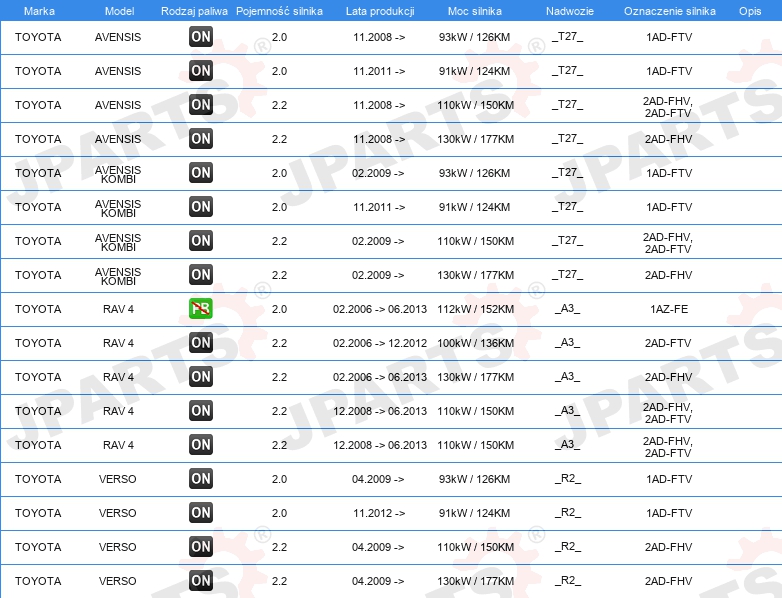Click 2AD-FHV, 2AD-FTV in the AVENSIS KOMBI row
Image resolution: width=782 pixels, height=598 pixels.
[668, 243]
